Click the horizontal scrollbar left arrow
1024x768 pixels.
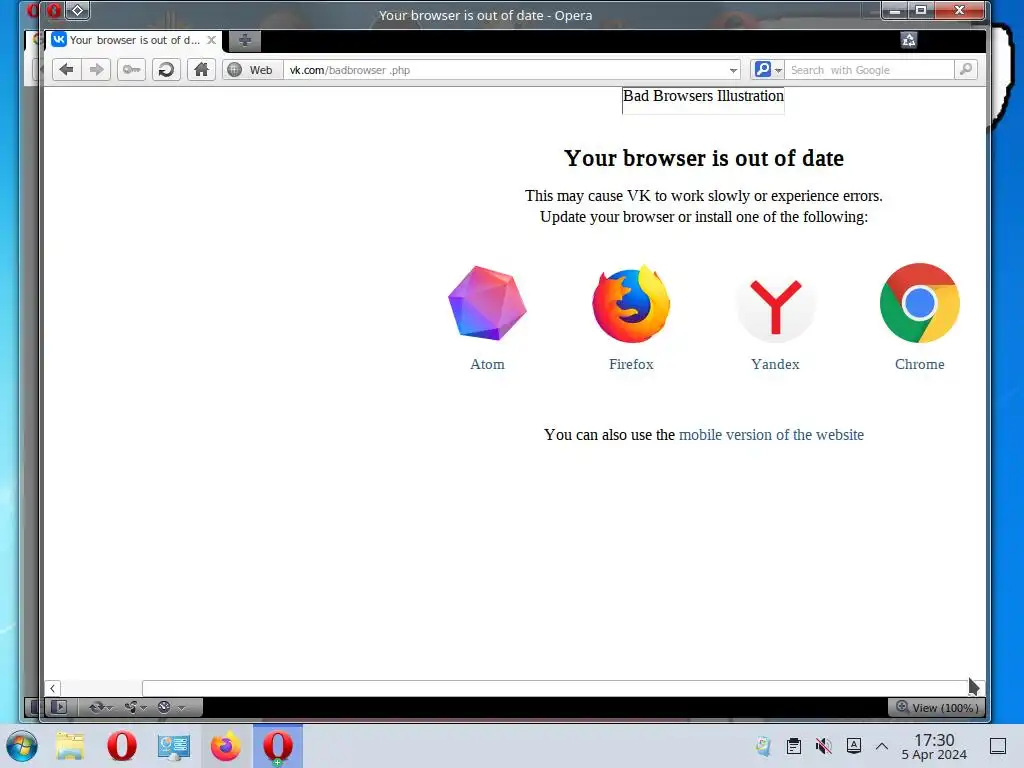(53, 688)
